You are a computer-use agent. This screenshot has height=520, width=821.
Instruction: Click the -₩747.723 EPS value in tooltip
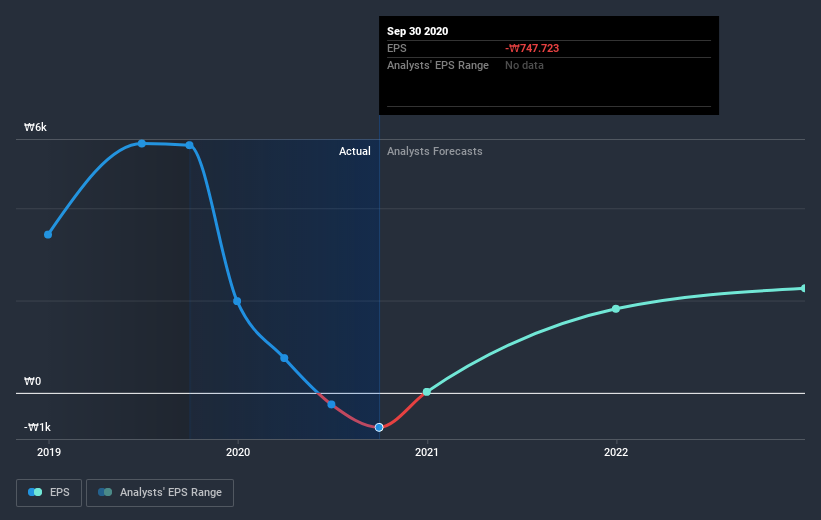(x=532, y=48)
